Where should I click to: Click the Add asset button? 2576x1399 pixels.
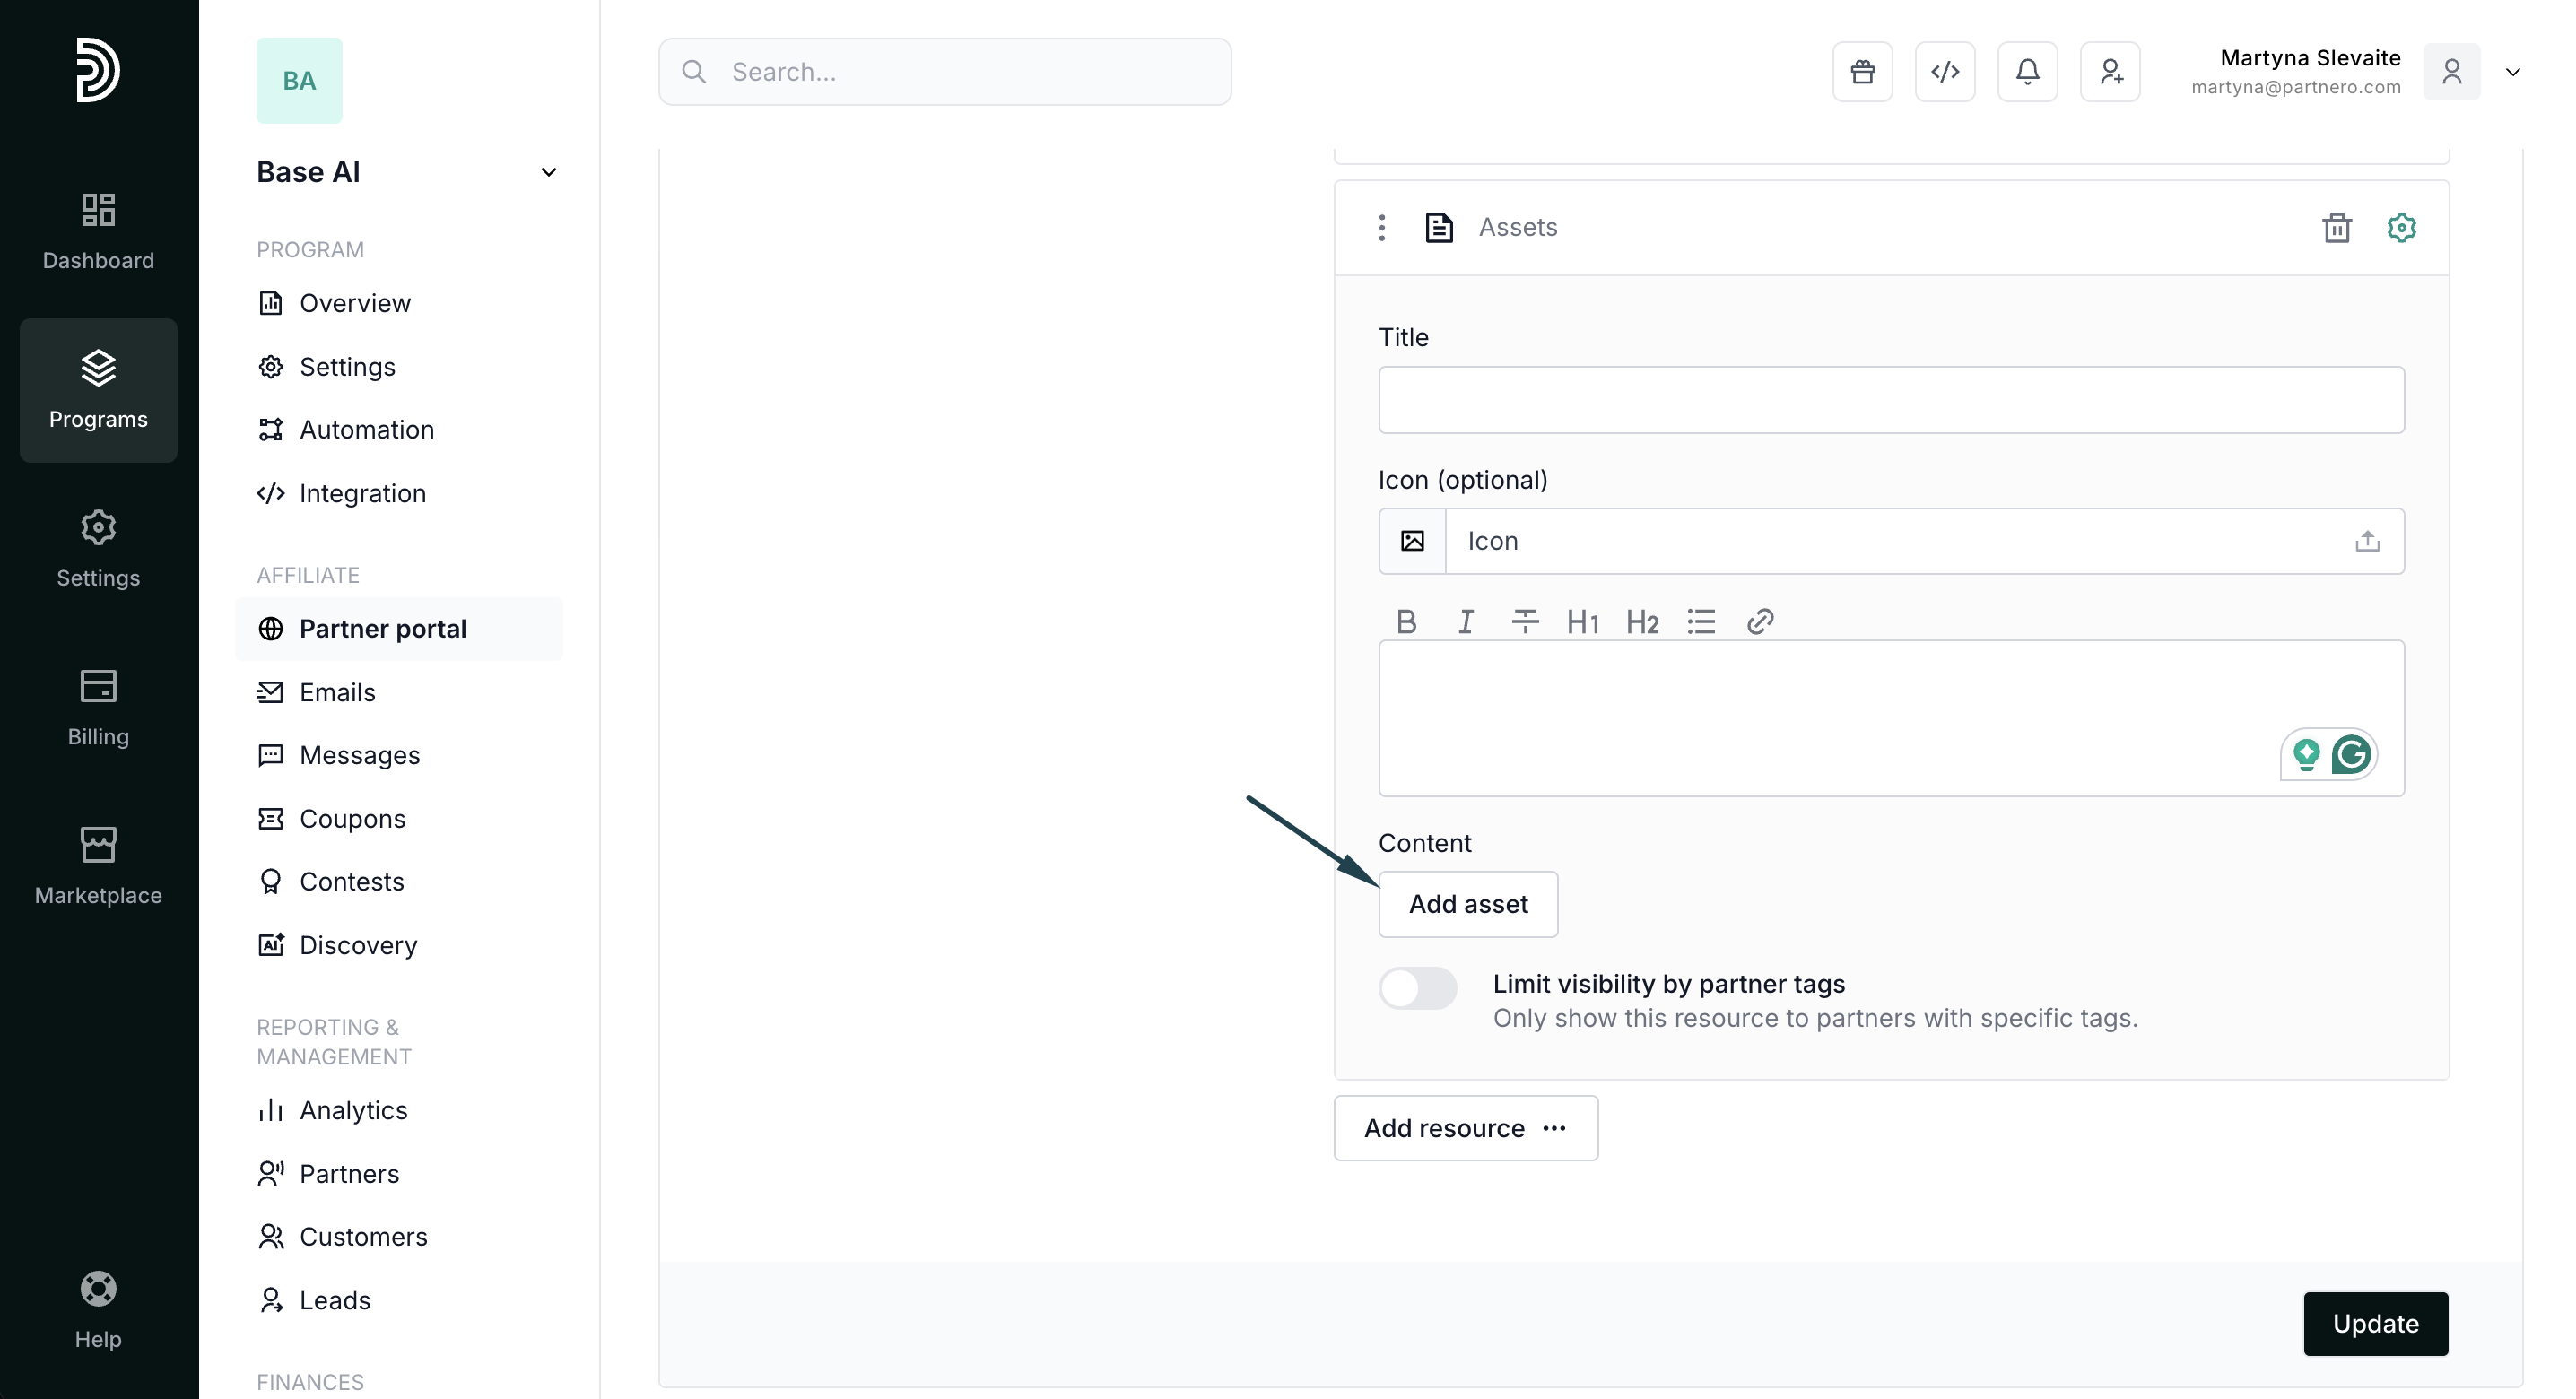(x=1467, y=904)
